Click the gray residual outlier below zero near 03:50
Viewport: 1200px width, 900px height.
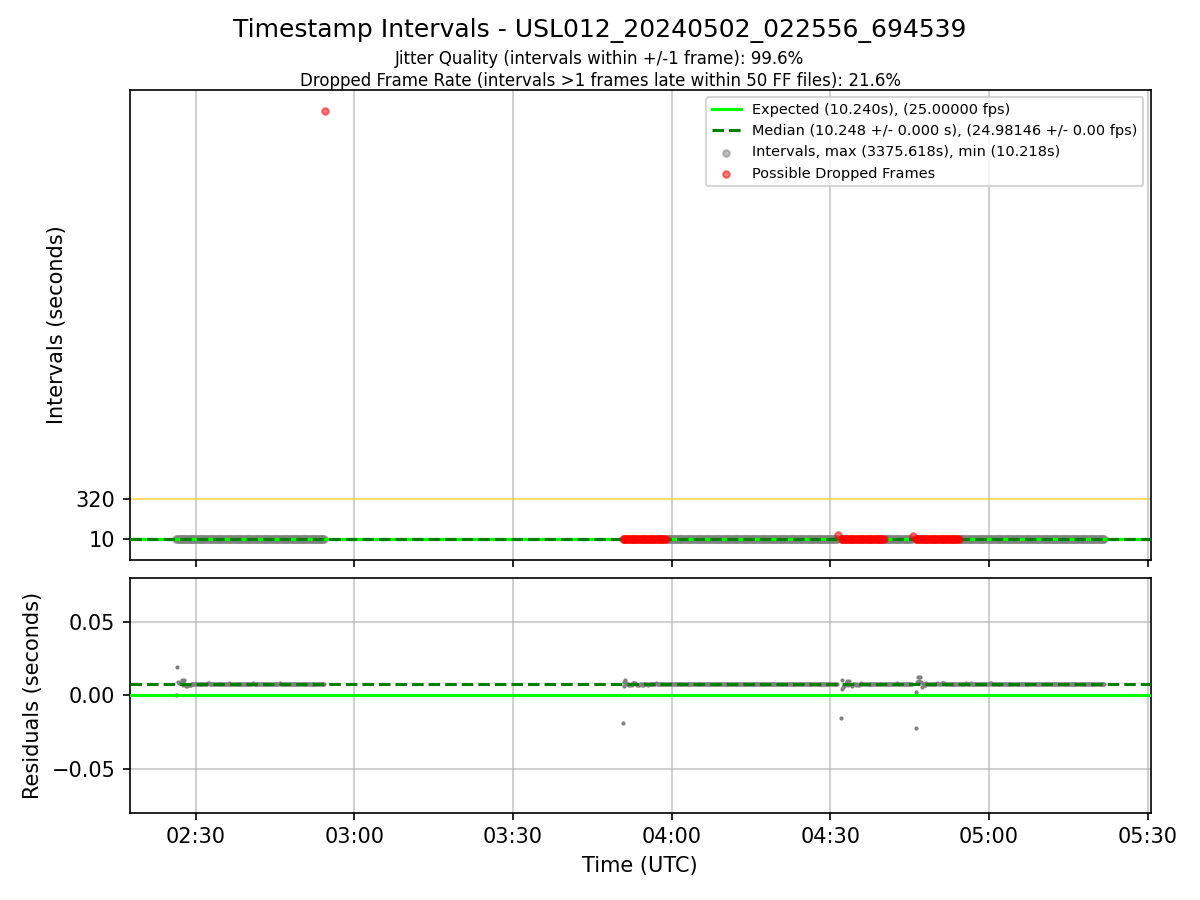point(623,723)
